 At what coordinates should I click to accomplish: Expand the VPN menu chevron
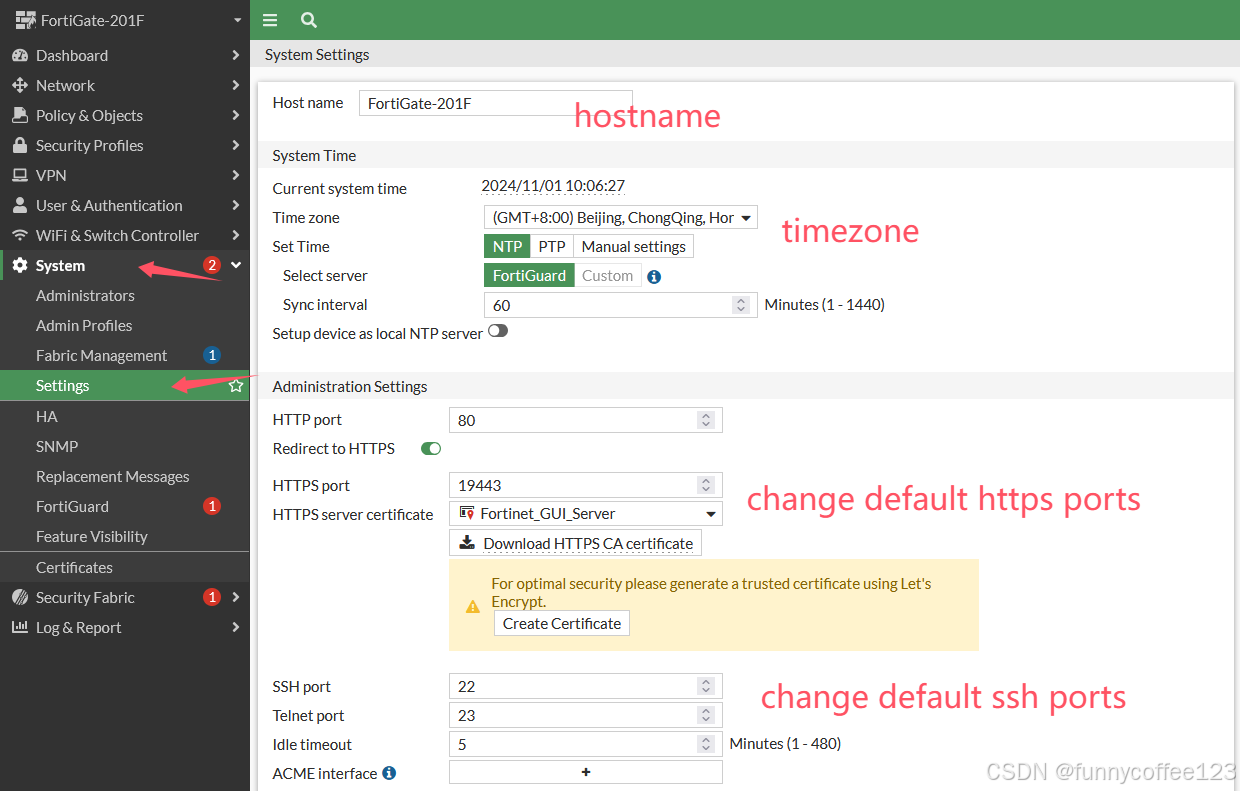click(x=236, y=175)
